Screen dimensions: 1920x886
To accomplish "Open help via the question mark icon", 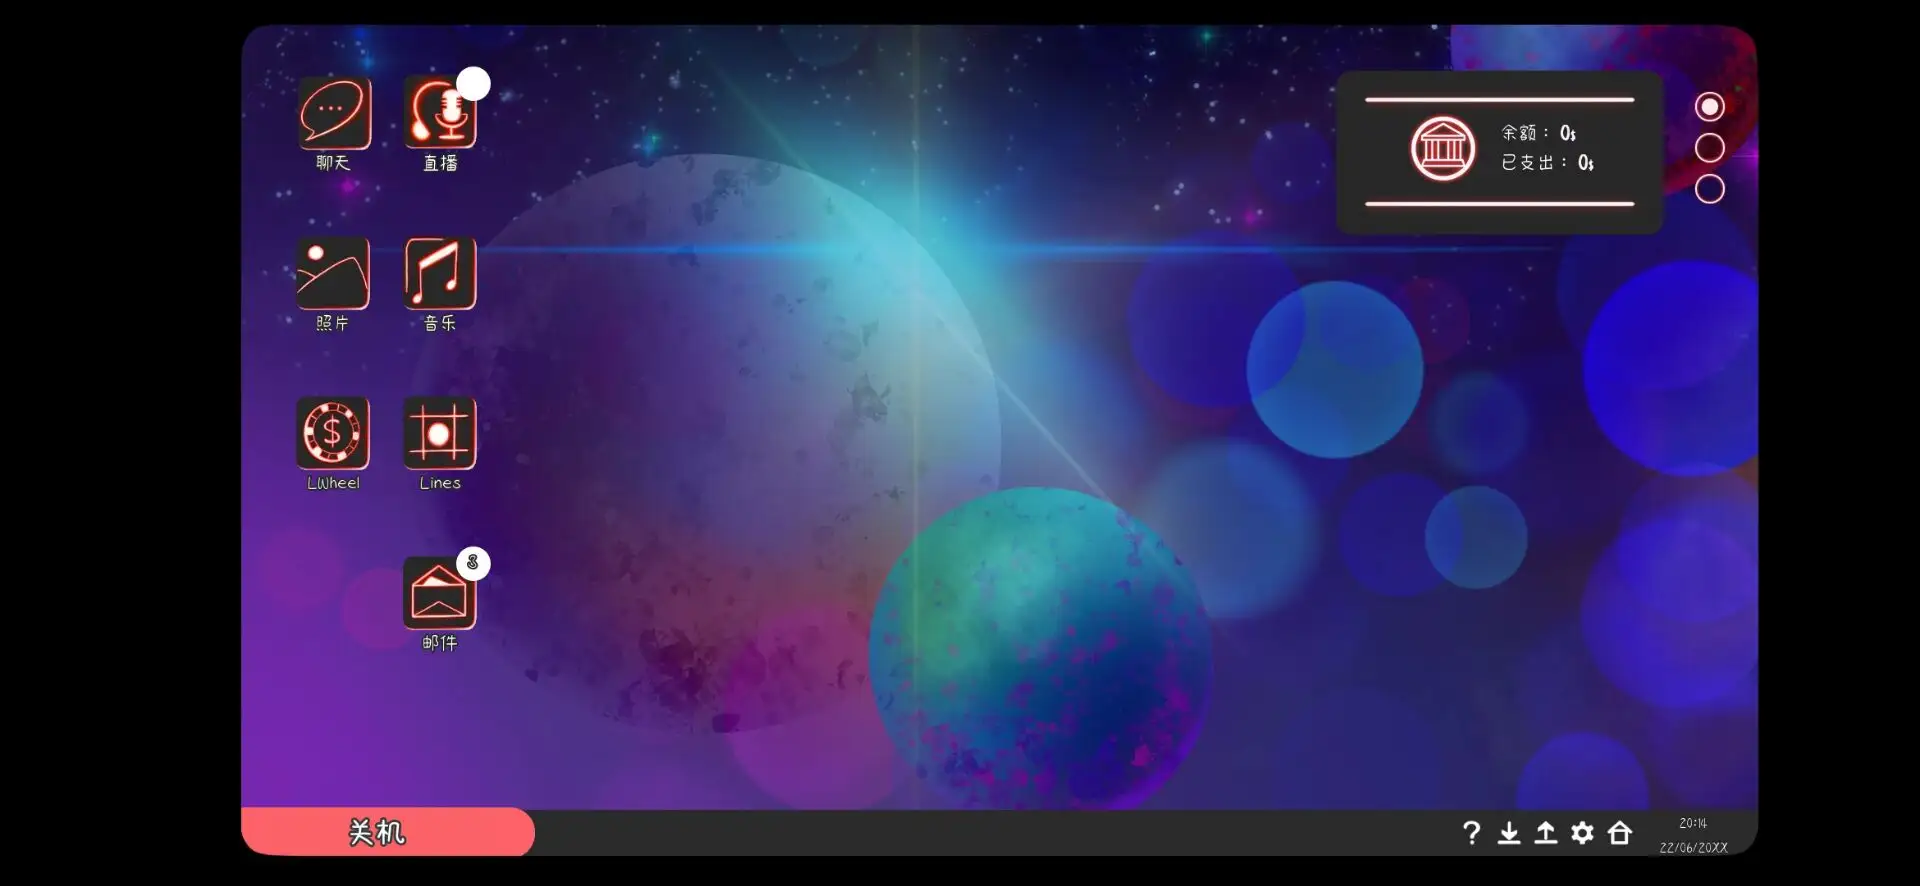I will coord(1471,833).
